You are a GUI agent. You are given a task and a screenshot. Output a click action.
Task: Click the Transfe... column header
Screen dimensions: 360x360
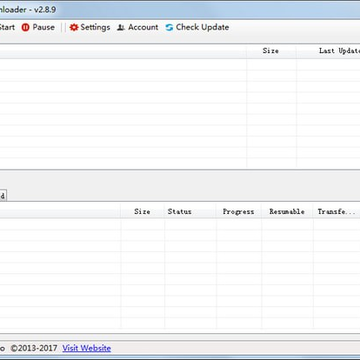coord(336,212)
